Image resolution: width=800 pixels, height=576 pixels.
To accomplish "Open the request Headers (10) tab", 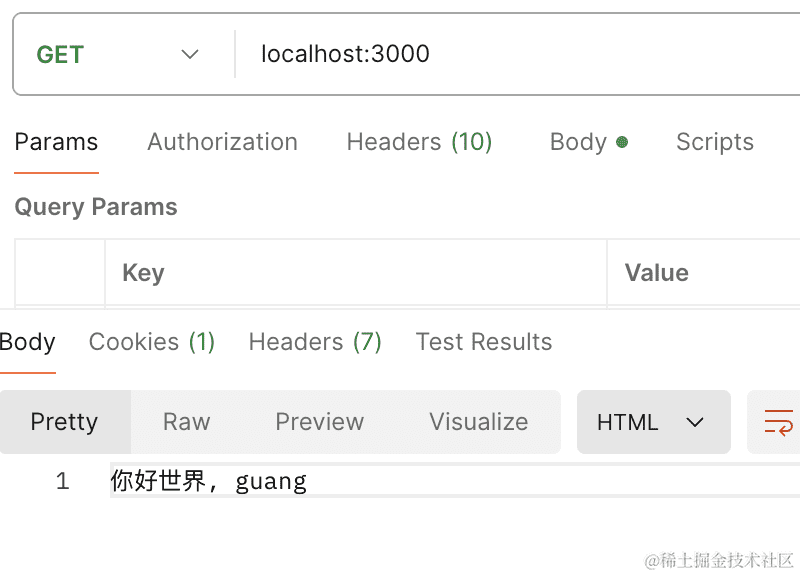I will tap(419, 142).
